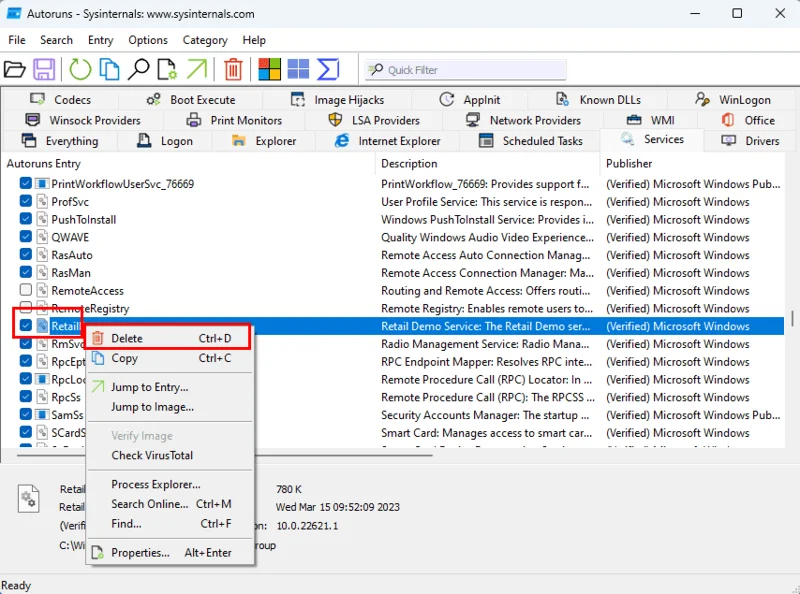Switch to the AppInit tab

(x=469, y=100)
